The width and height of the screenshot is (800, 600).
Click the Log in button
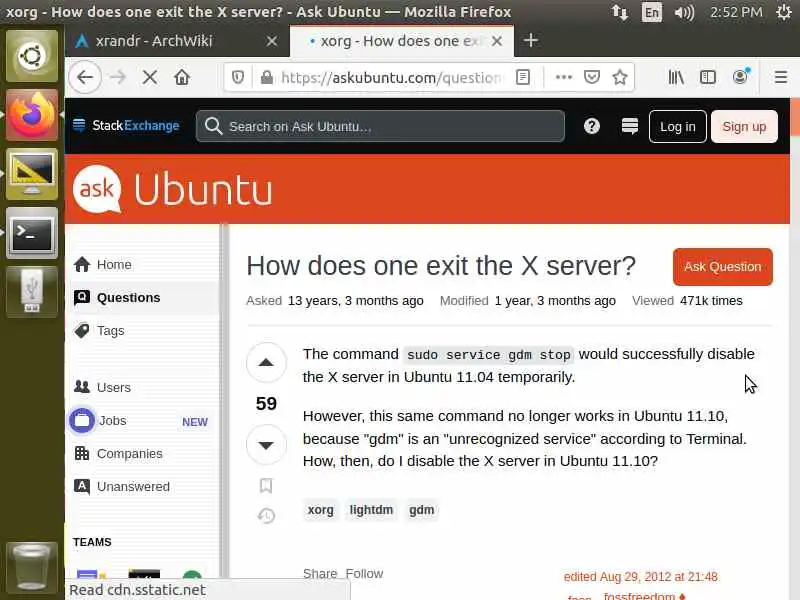678,127
